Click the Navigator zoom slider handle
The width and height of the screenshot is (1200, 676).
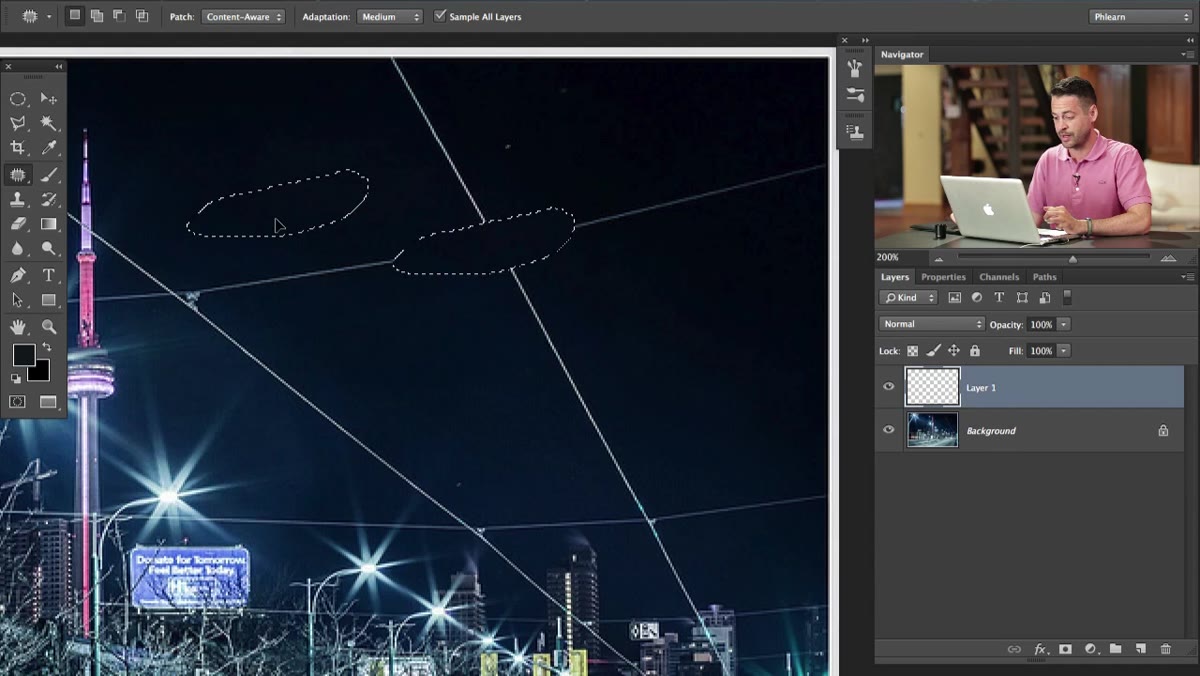[x=1073, y=259]
